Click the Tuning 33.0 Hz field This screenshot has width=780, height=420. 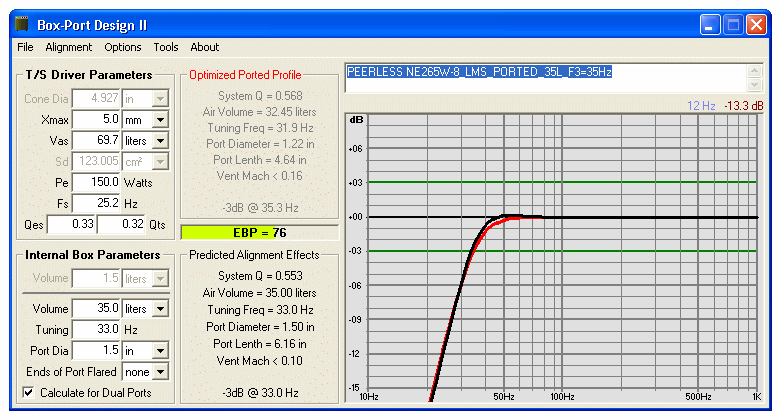click(x=97, y=329)
